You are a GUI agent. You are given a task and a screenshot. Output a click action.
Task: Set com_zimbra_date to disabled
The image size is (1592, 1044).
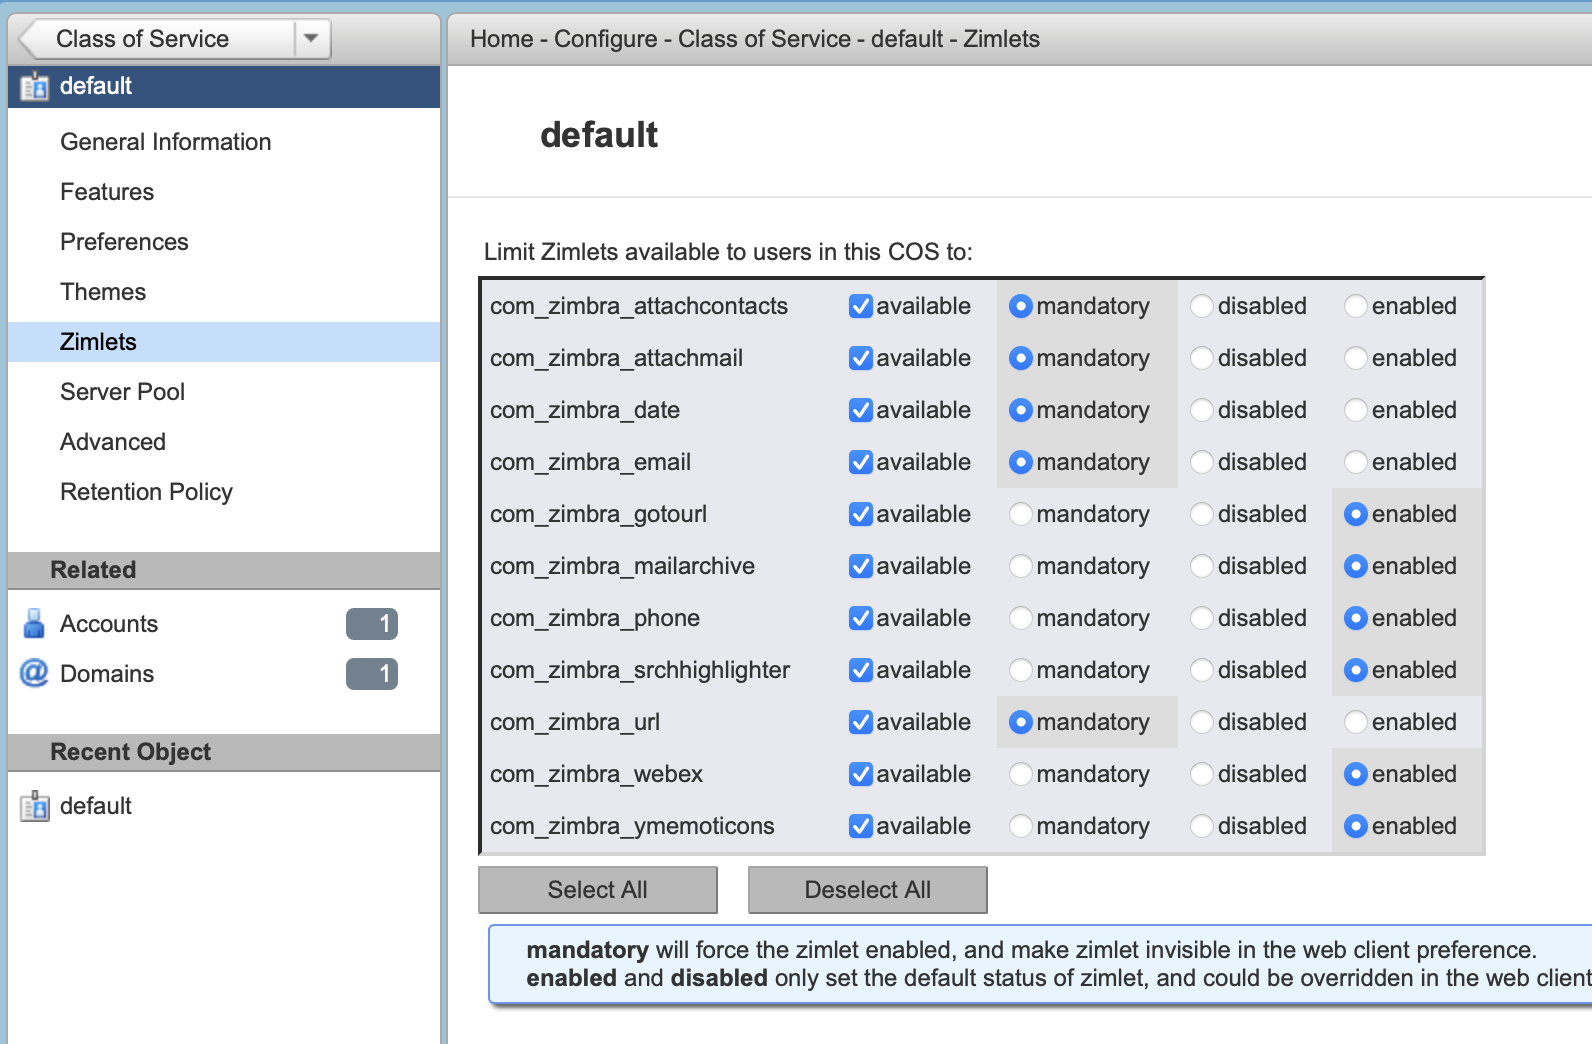[x=1202, y=410]
